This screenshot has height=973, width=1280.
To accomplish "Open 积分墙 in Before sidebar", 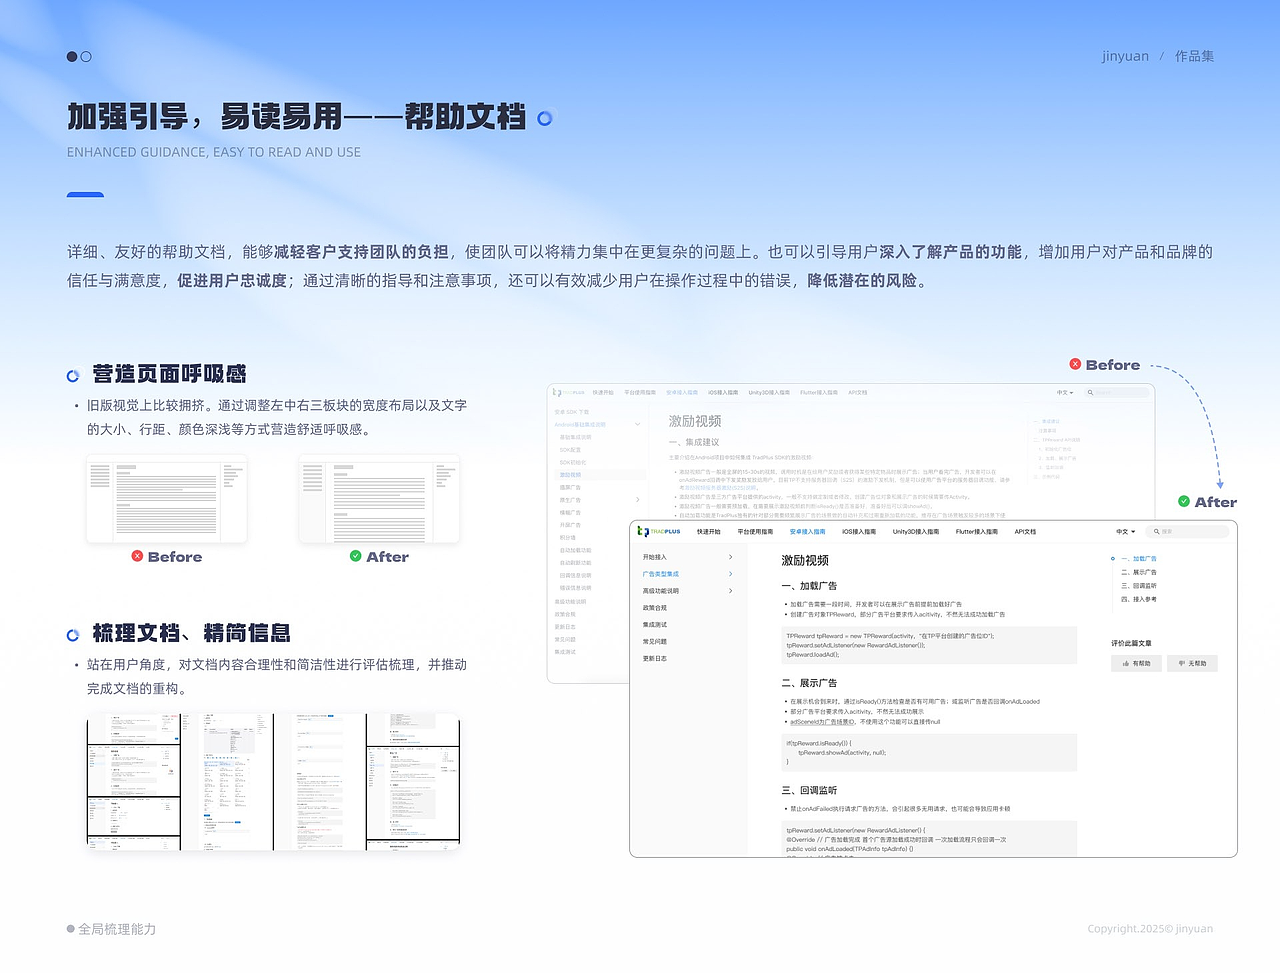I will point(568,538).
